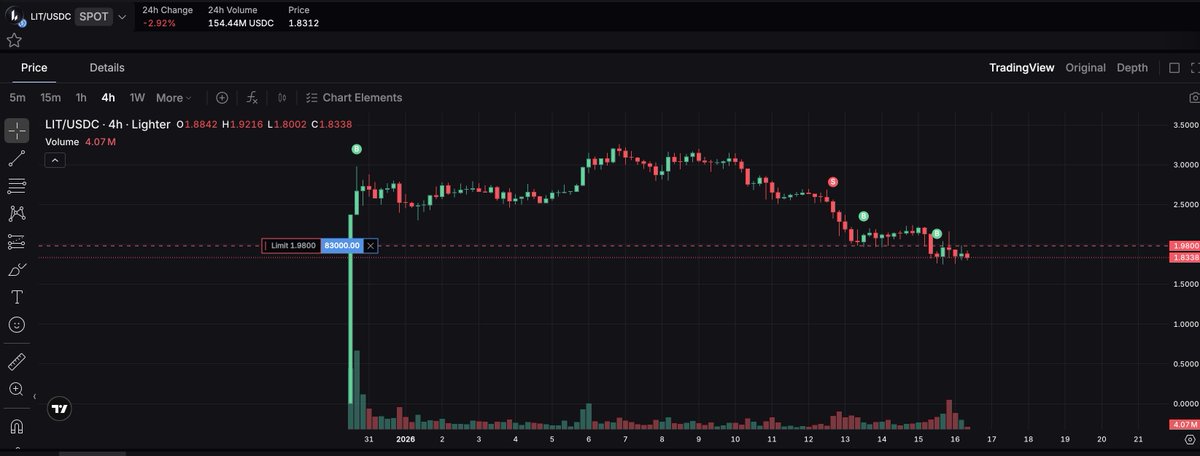Click the 154.44M USDC volume value
The width and height of the screenshot is (1200, 456).
240,22
